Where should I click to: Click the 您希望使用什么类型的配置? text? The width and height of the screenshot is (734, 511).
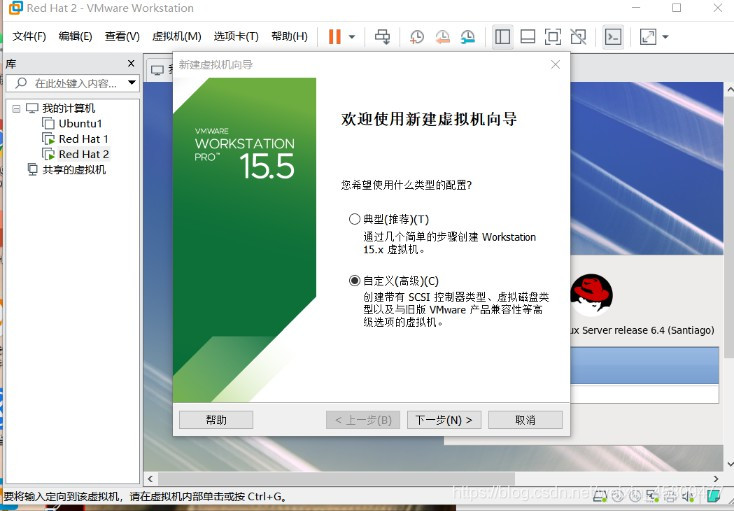tap(406, 185)
